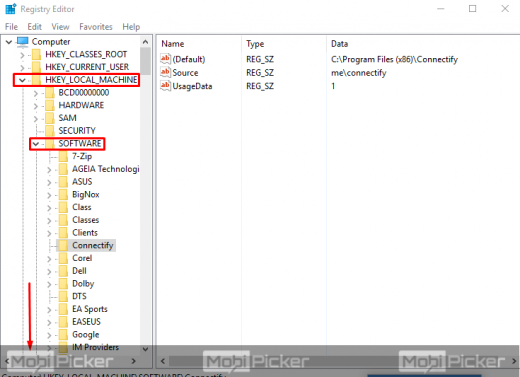Click the SECURITY folder icon
Image resolution: width=520 pixels, height=377 pixels.
coord(50,131)
